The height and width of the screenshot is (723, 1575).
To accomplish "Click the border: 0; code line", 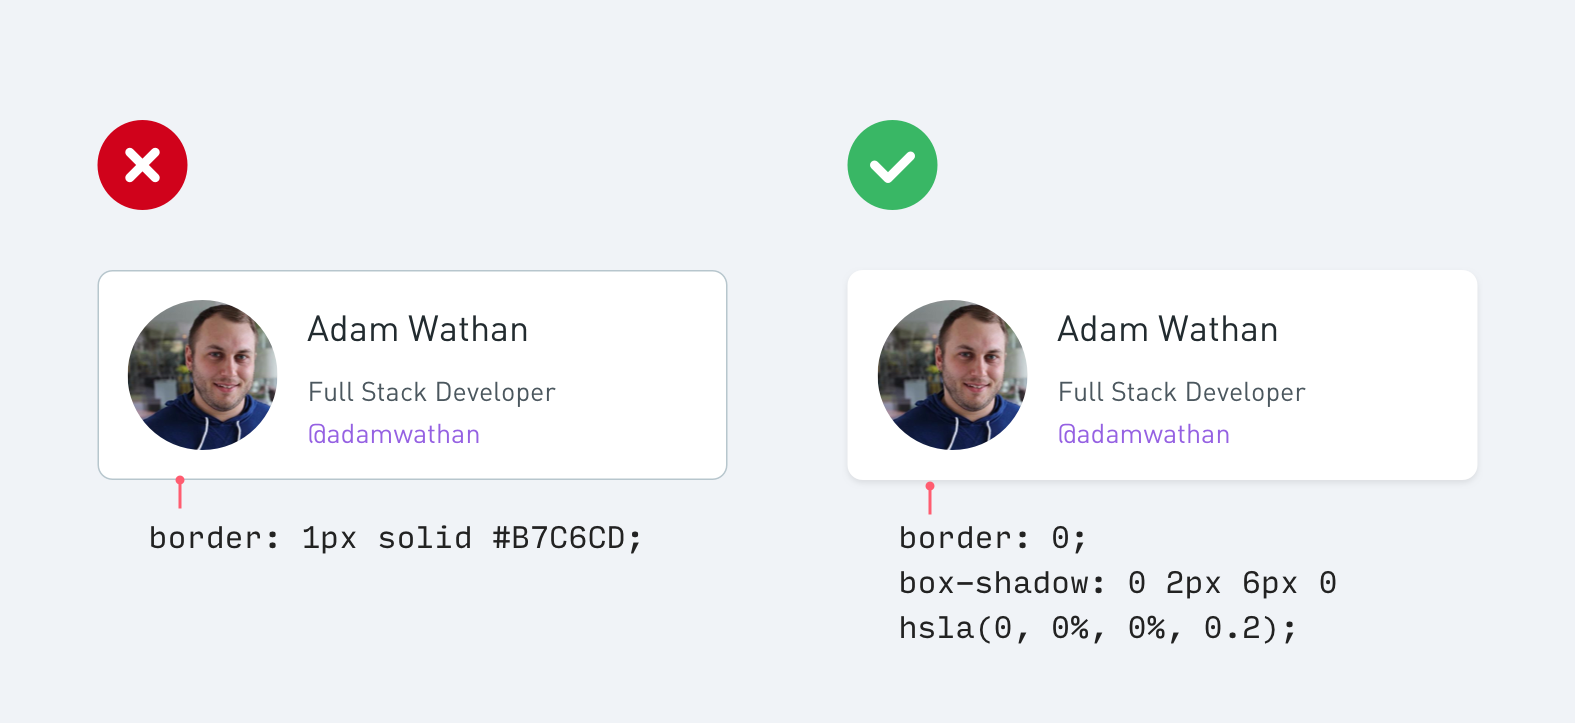I will pyautogui.click(x=993, y=538).
